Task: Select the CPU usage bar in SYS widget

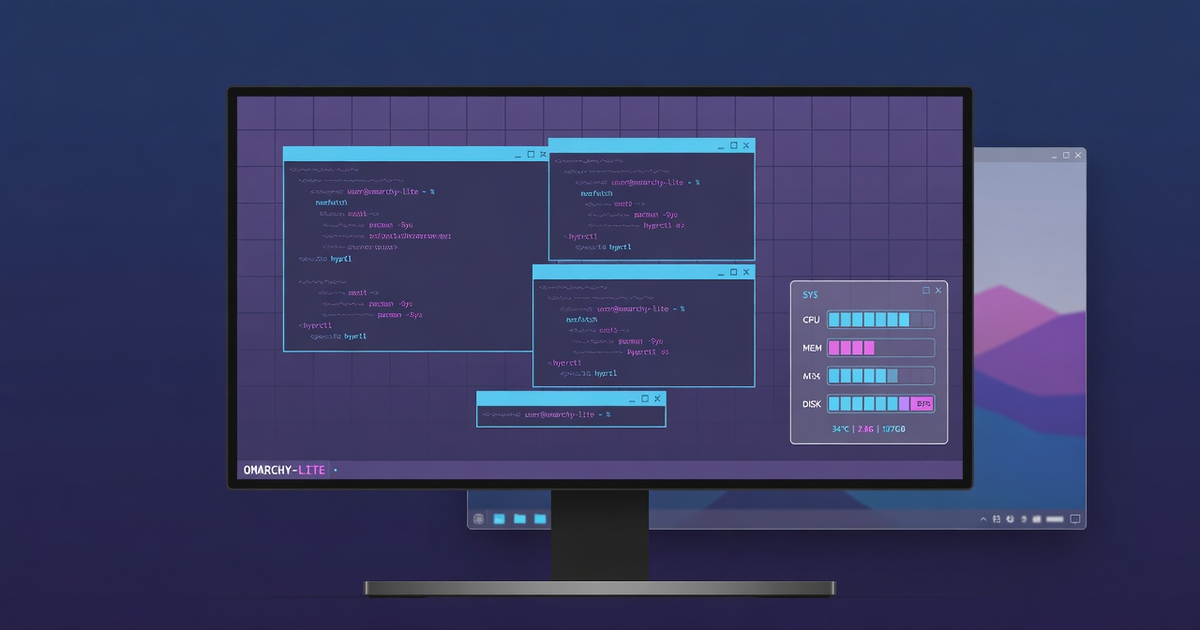Action: pyautogui.click(x=881, y=320)
